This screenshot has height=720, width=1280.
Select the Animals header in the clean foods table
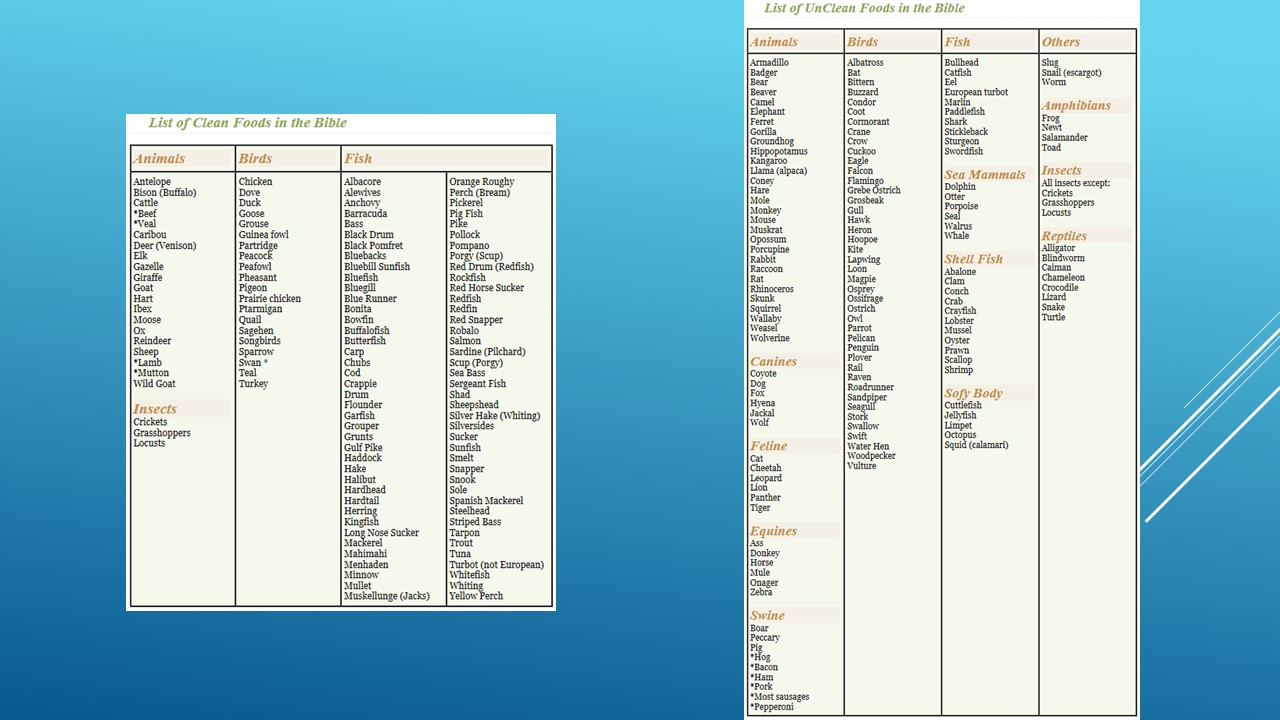tap(159, 159)
